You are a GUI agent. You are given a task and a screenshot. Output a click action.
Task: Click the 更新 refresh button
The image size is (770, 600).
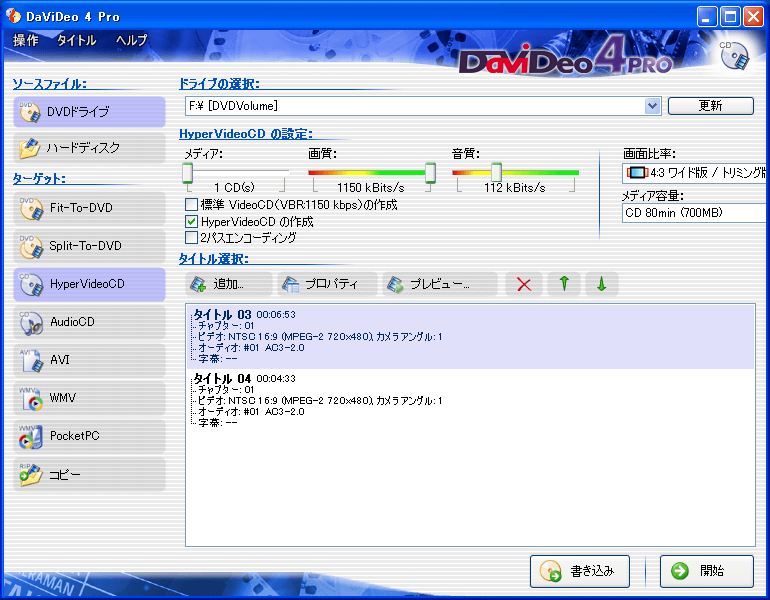point(711,106)
